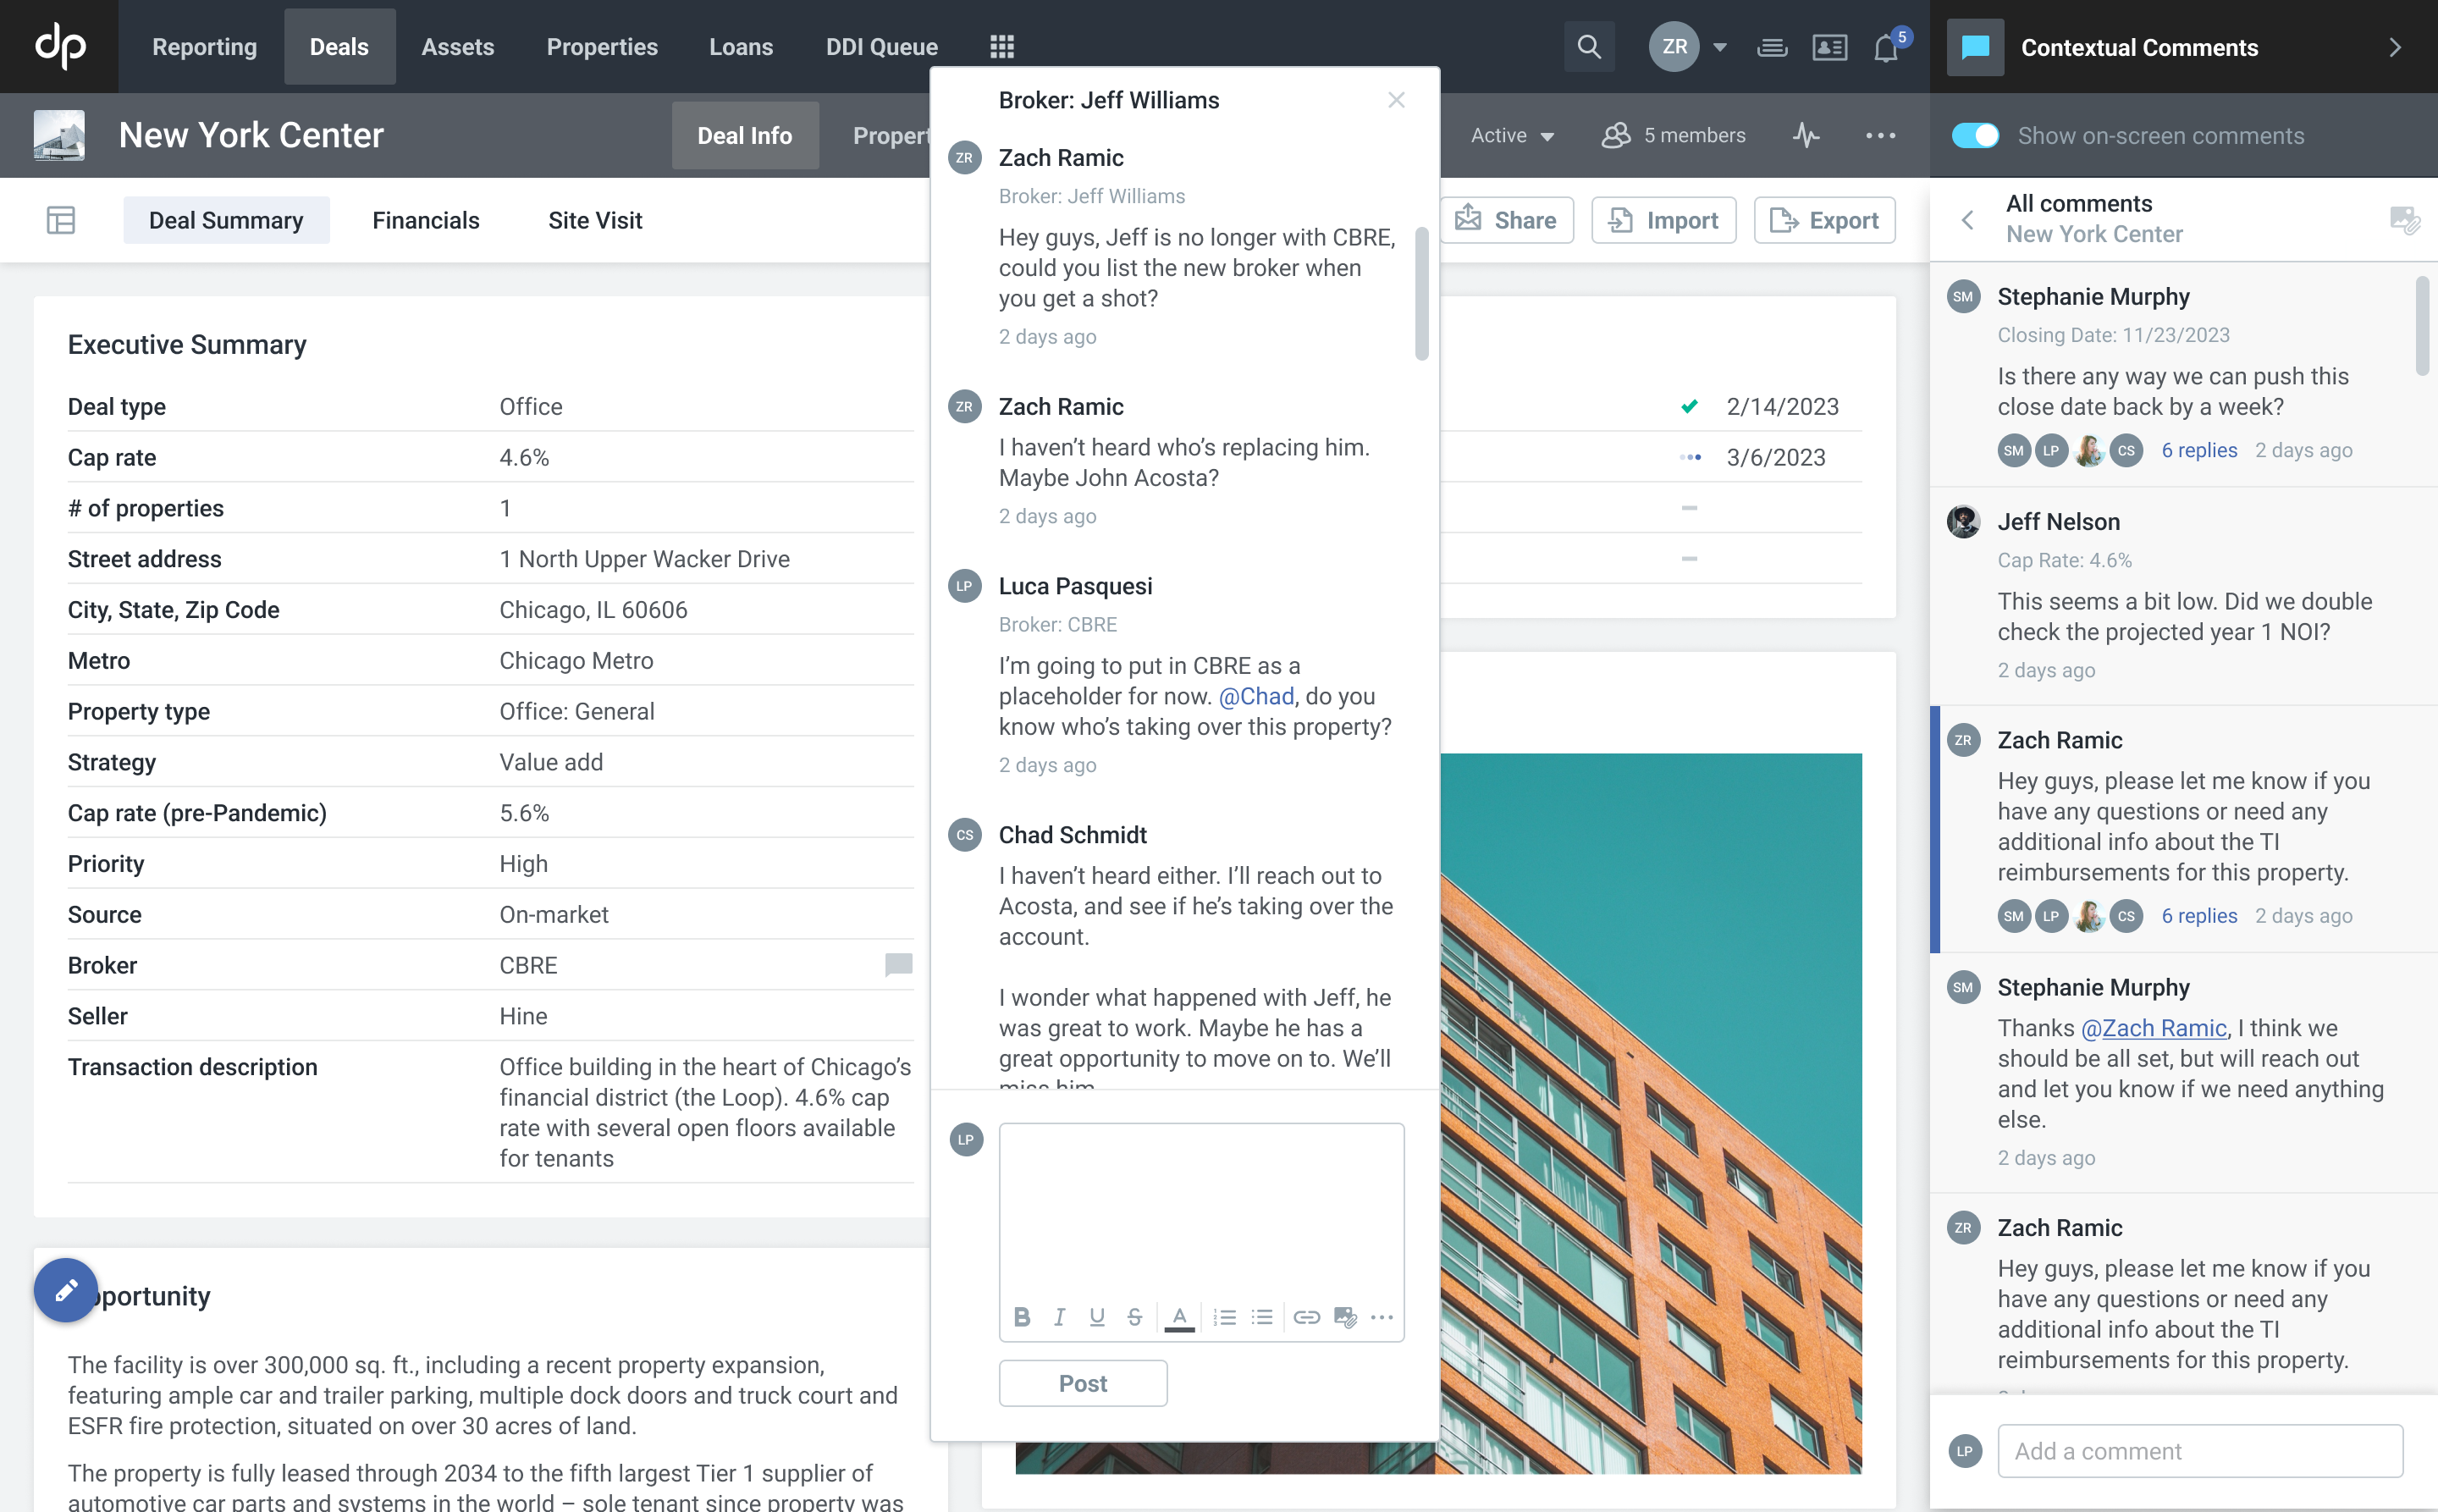Open the contact card icon

(1829, 47)
